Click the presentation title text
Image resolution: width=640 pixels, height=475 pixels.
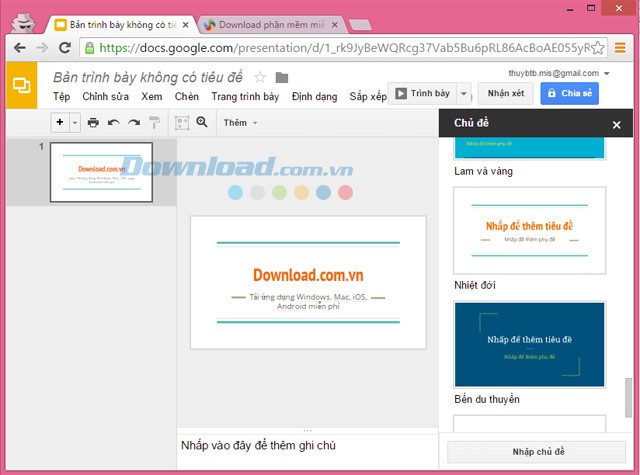click(148, 77)
